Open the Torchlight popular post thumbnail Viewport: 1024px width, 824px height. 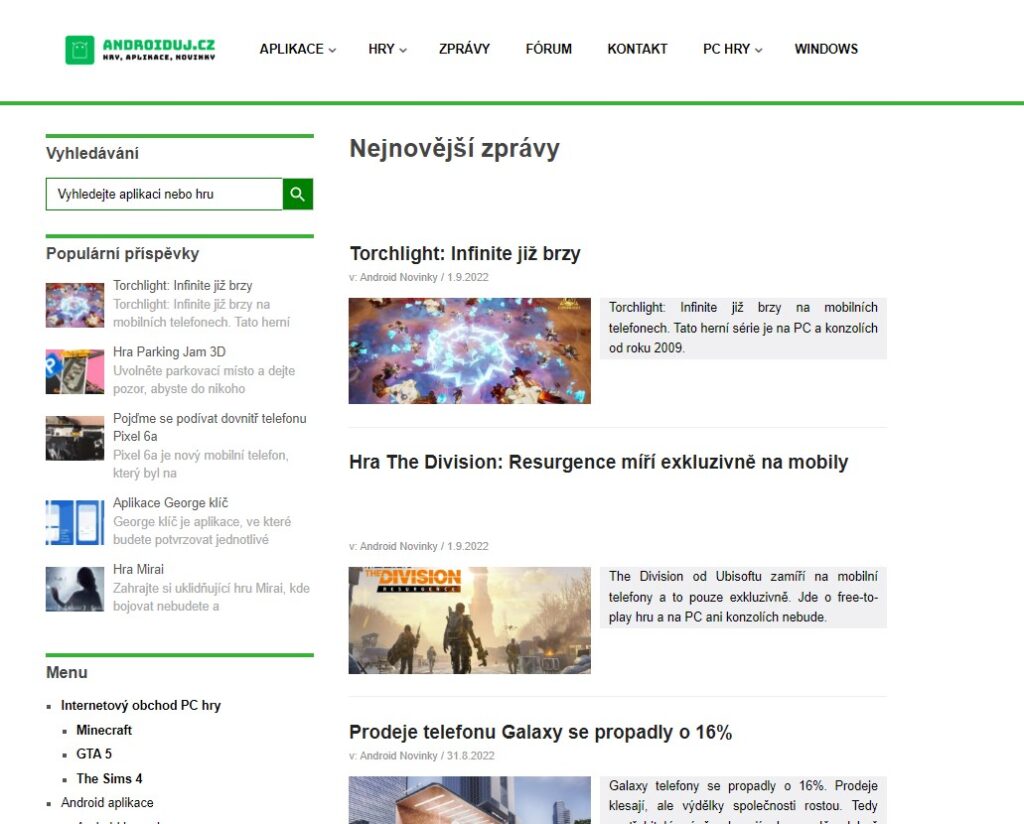[75, 305]
